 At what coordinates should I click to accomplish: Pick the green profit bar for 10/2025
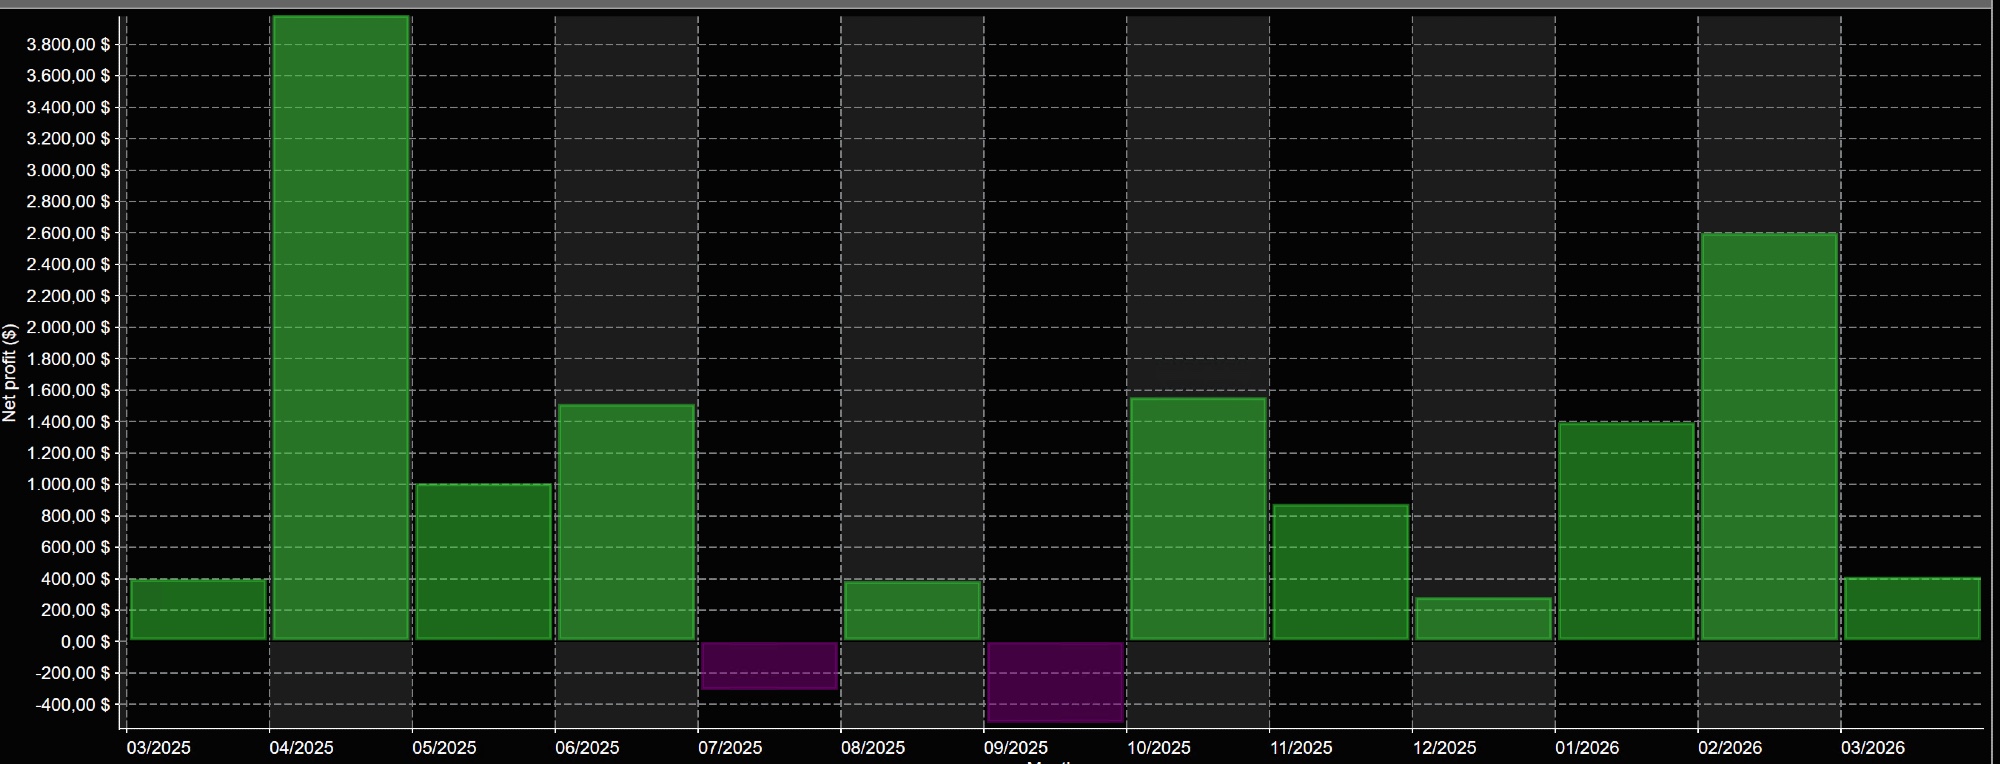click(x=1197, y=518)
